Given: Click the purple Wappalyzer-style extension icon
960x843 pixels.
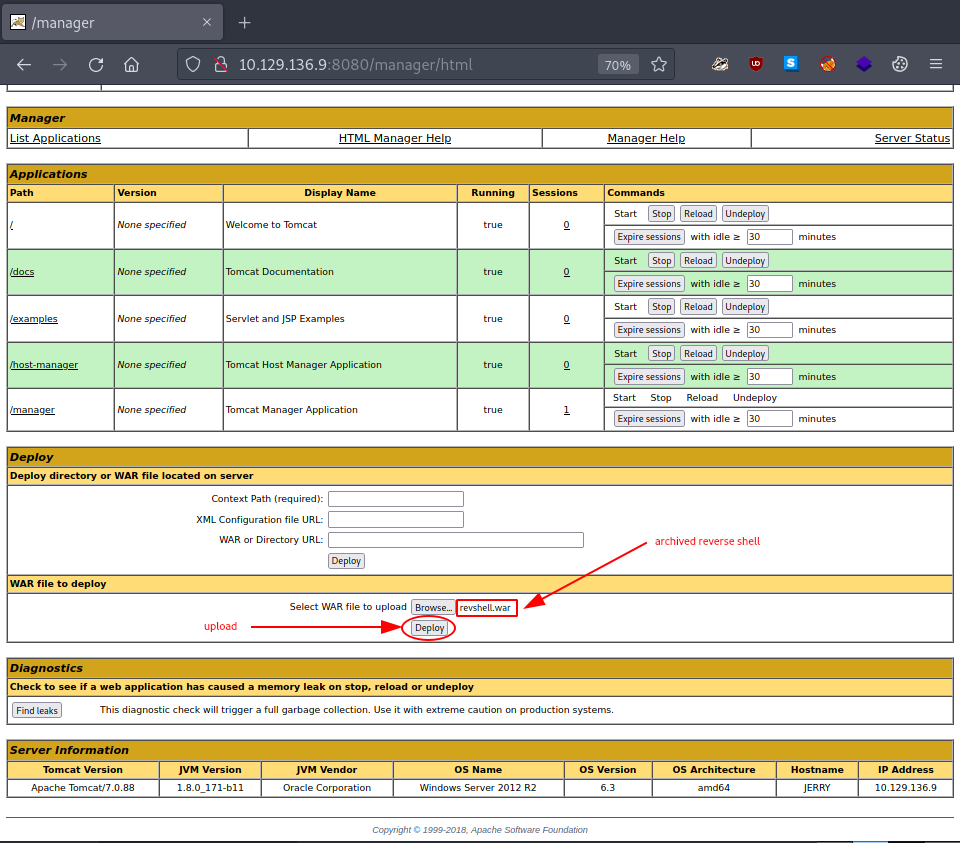Looking at the screenshot, I should coord(863,63).
